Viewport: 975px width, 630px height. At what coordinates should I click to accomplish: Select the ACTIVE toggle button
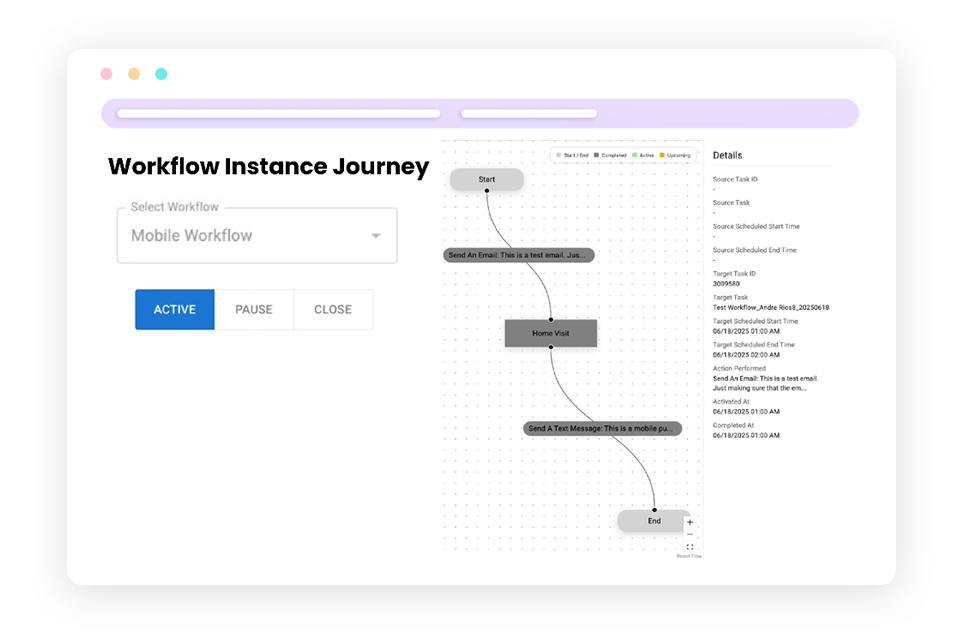point(175,309)
